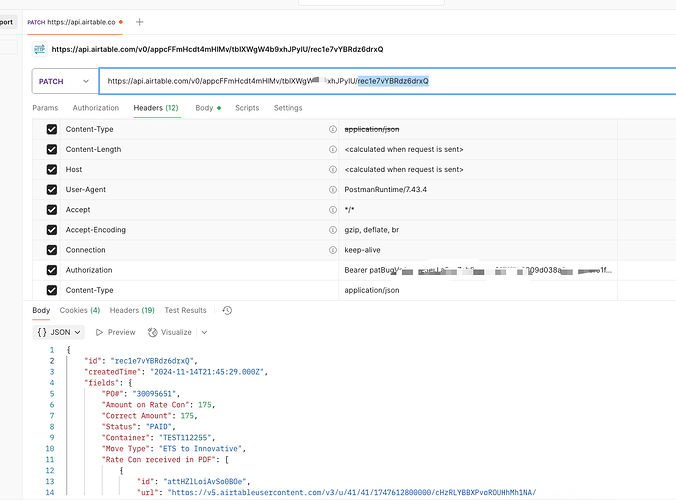Select the PATCH api.airtable.co request tab
This screenshot has width=676, height=500.
pyautogui.click(x=75, y=22)
